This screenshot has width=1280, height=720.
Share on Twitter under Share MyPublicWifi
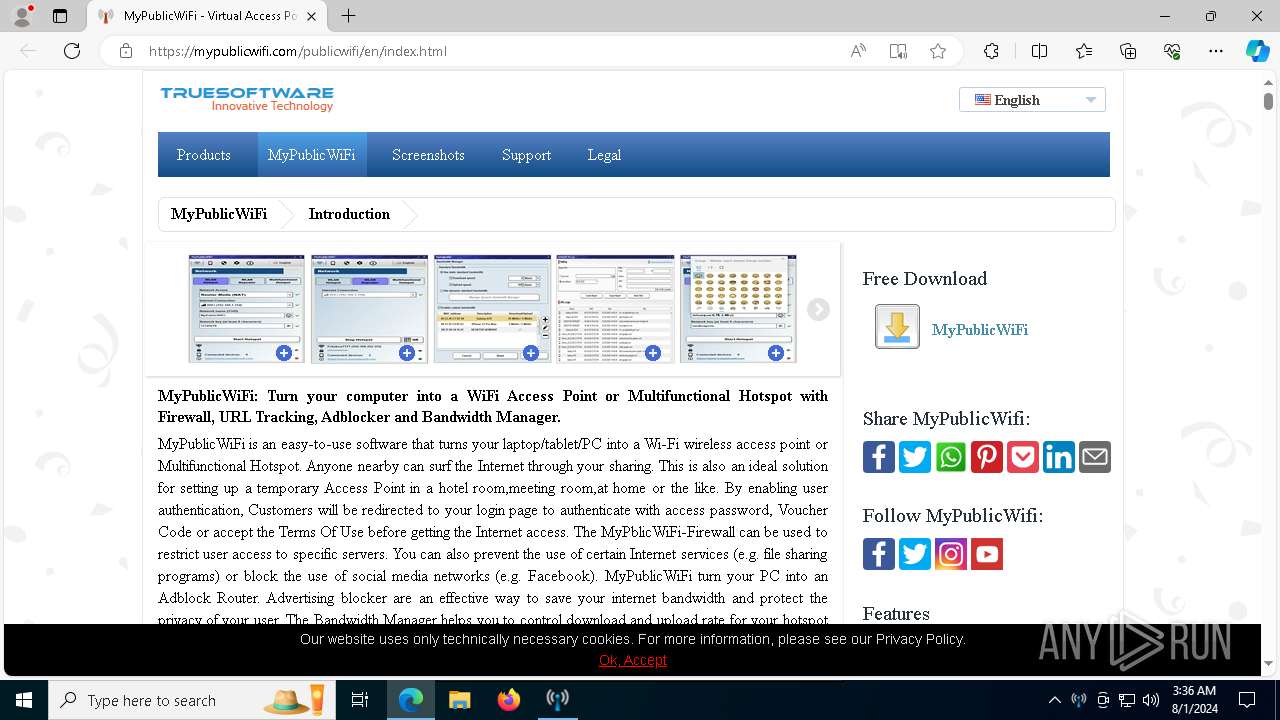click(915, 457)
